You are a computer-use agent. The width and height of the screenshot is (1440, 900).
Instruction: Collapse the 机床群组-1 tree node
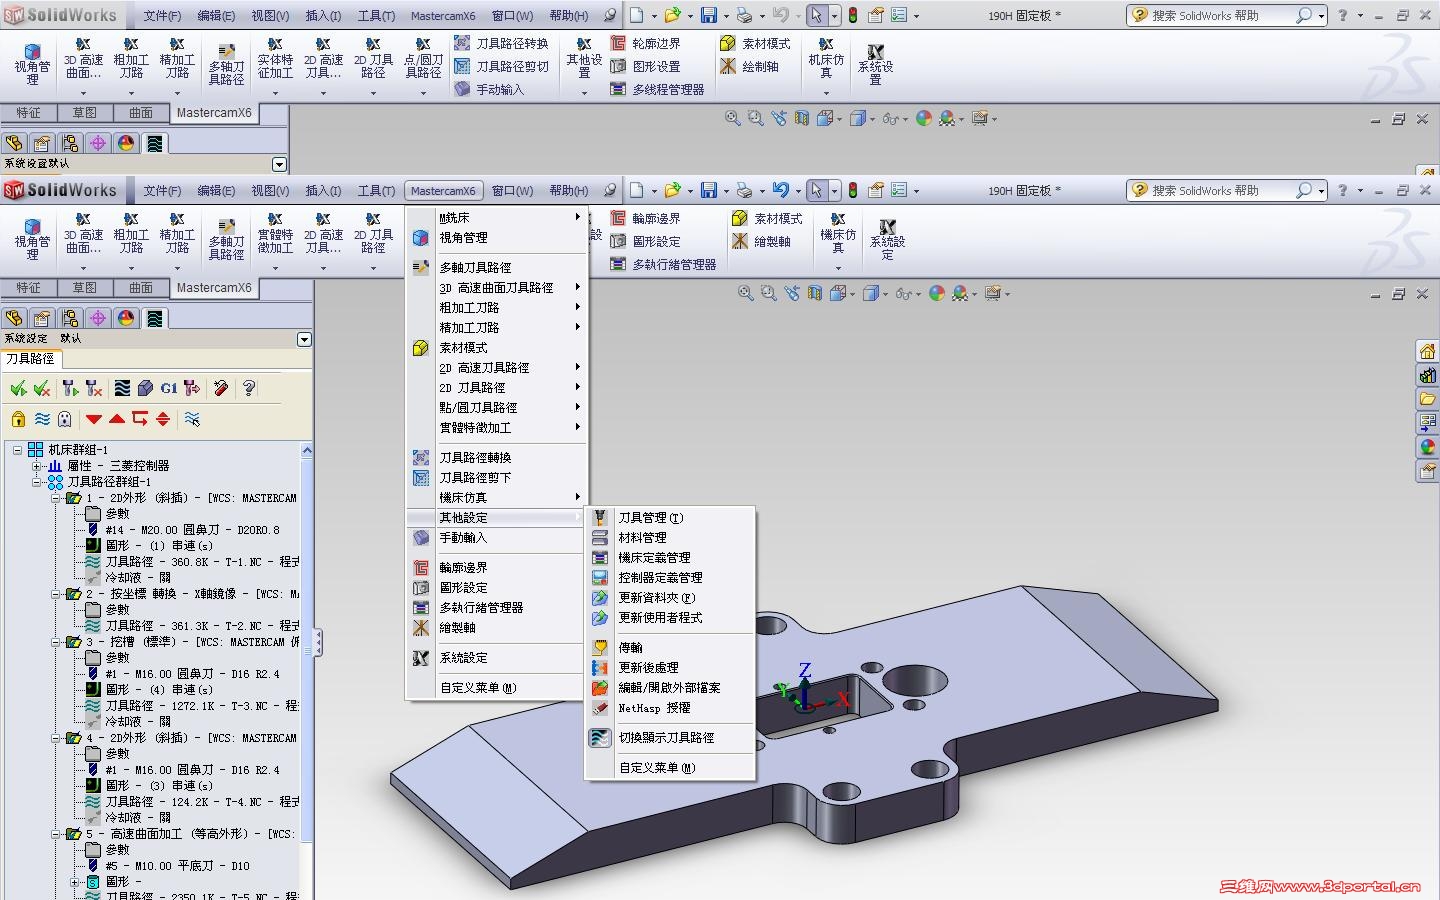(x=17, y=450)
